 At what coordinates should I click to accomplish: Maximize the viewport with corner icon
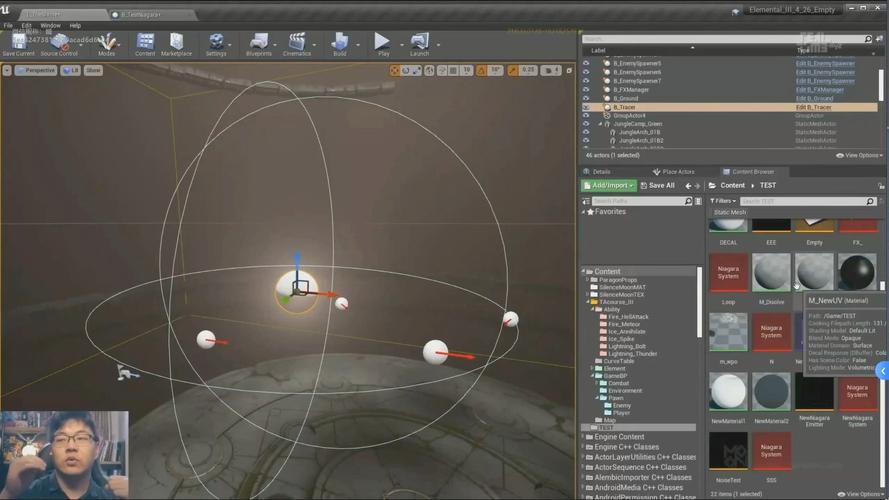pos(569,70)
